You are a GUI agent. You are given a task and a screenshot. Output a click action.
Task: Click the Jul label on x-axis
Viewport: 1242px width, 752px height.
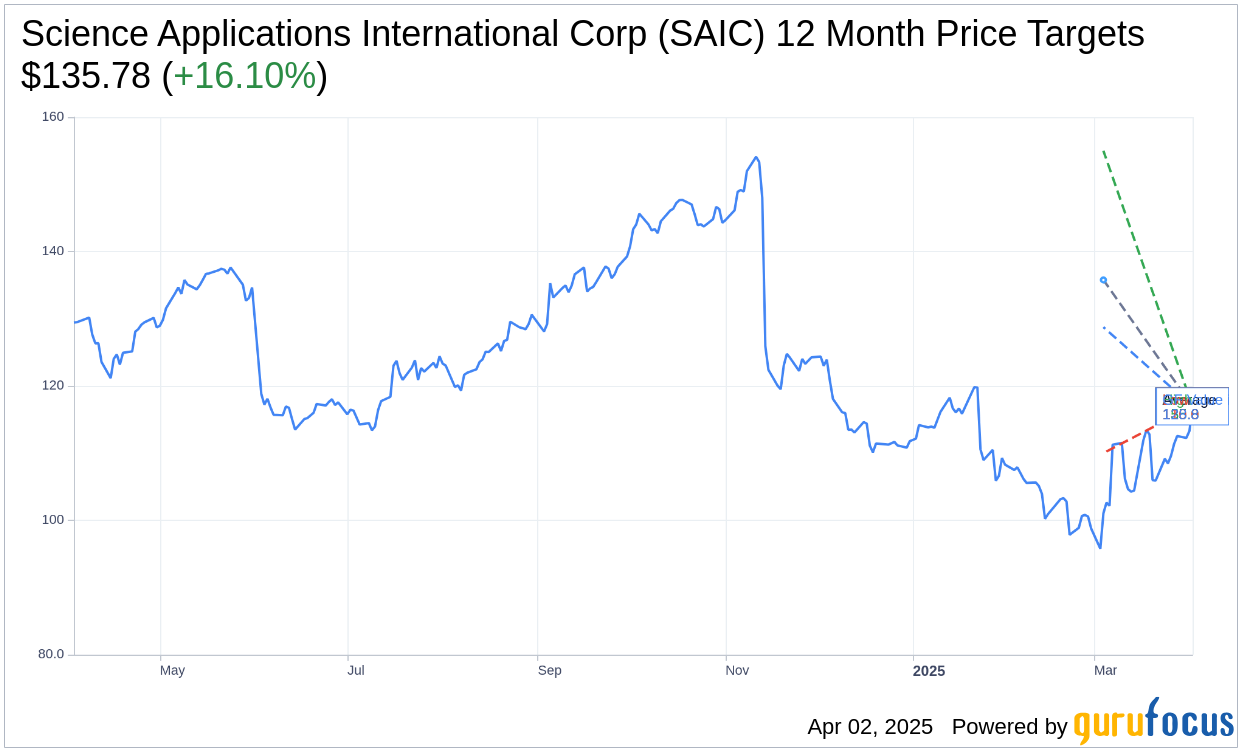pos(356,670)
